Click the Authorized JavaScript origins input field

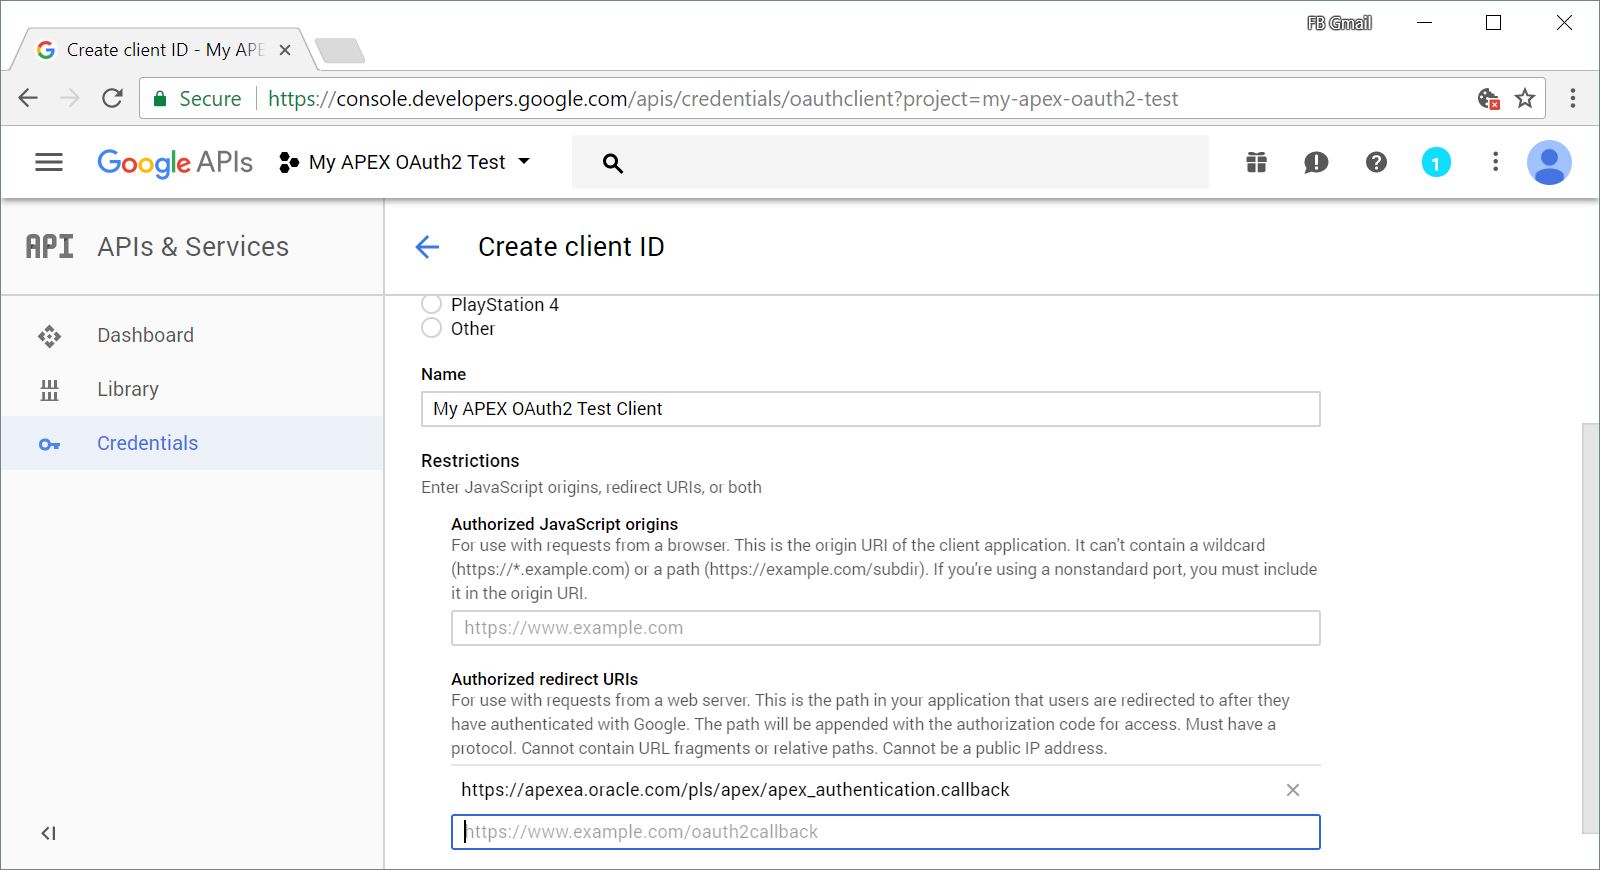tap(885, 628)
